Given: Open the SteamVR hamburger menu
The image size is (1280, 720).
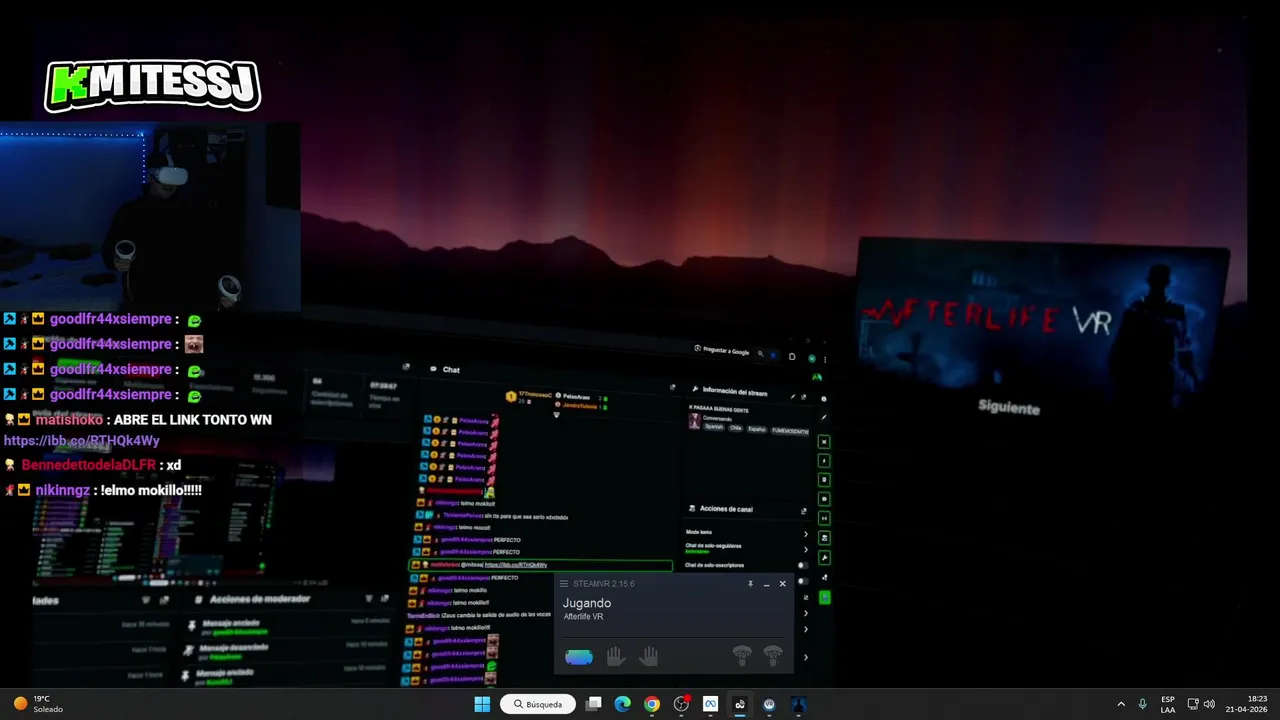Looking at the screenshot, I should point(564,584).
